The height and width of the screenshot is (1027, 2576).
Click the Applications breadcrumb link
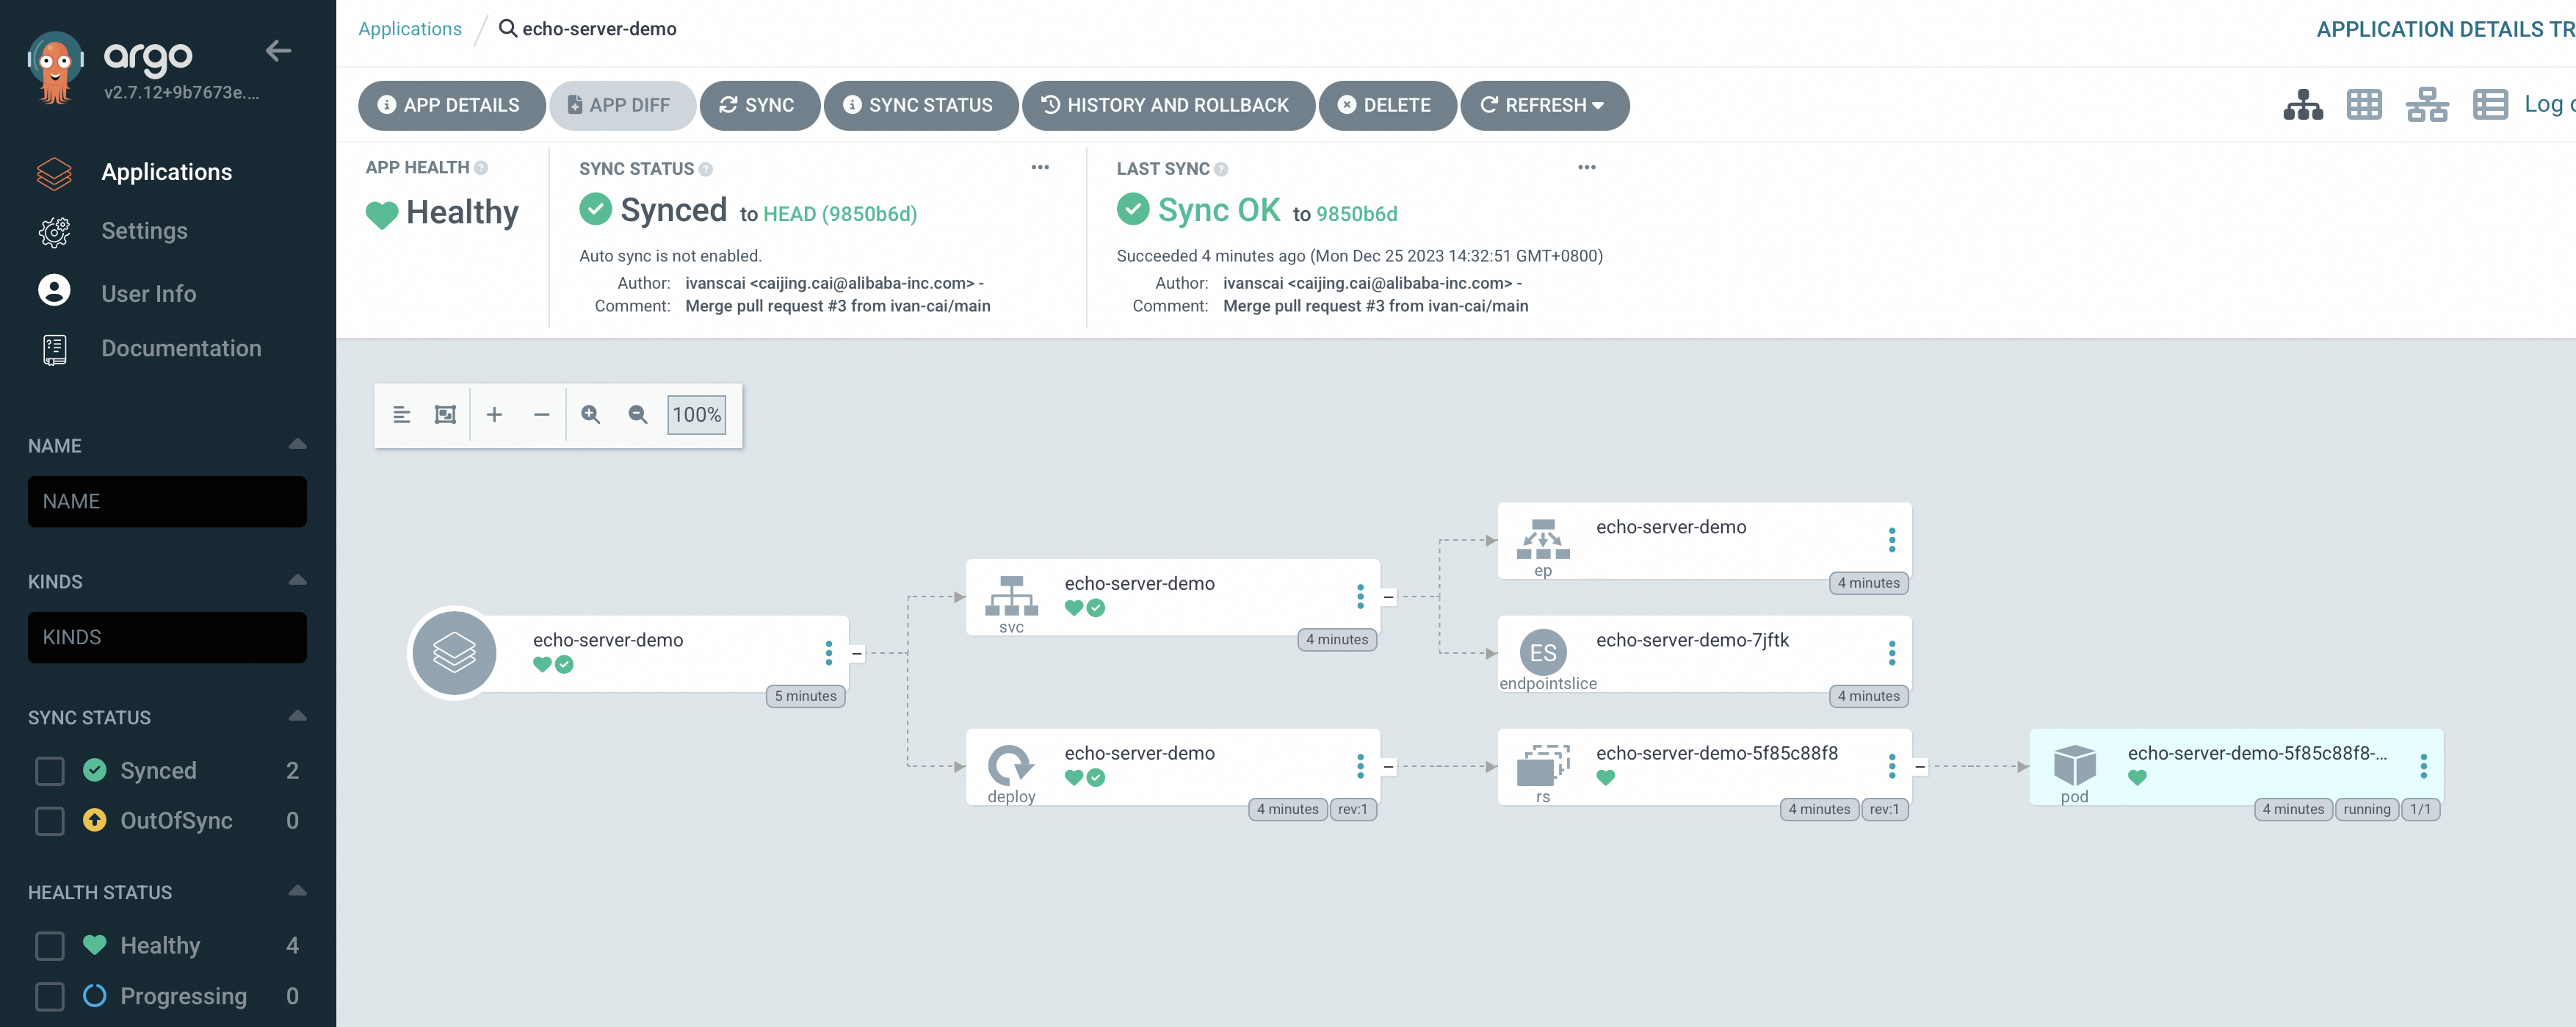point(410,29)
